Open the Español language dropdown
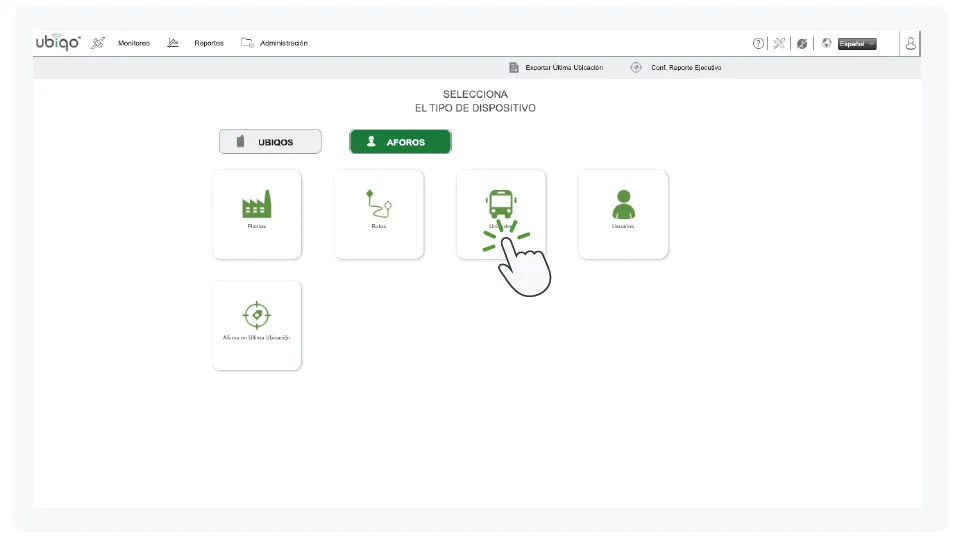Viewport: 960px width, 542px height. (x=857, y=43)
